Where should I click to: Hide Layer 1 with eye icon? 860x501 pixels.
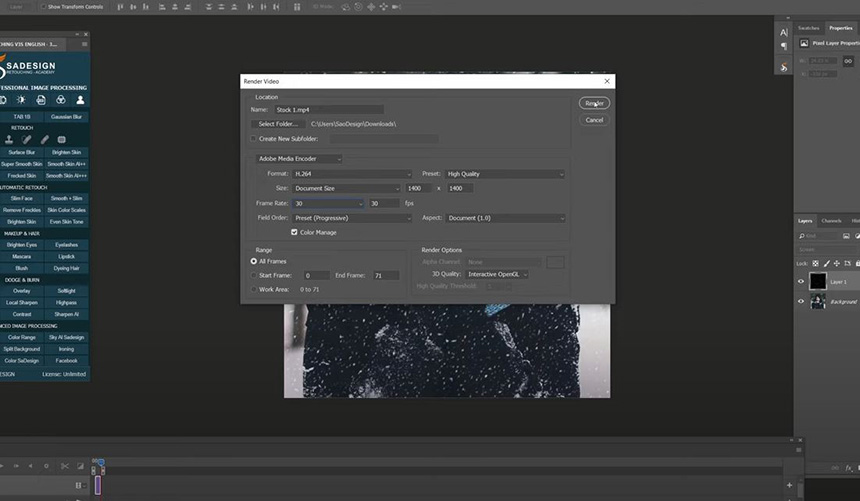tap(801, 282)
